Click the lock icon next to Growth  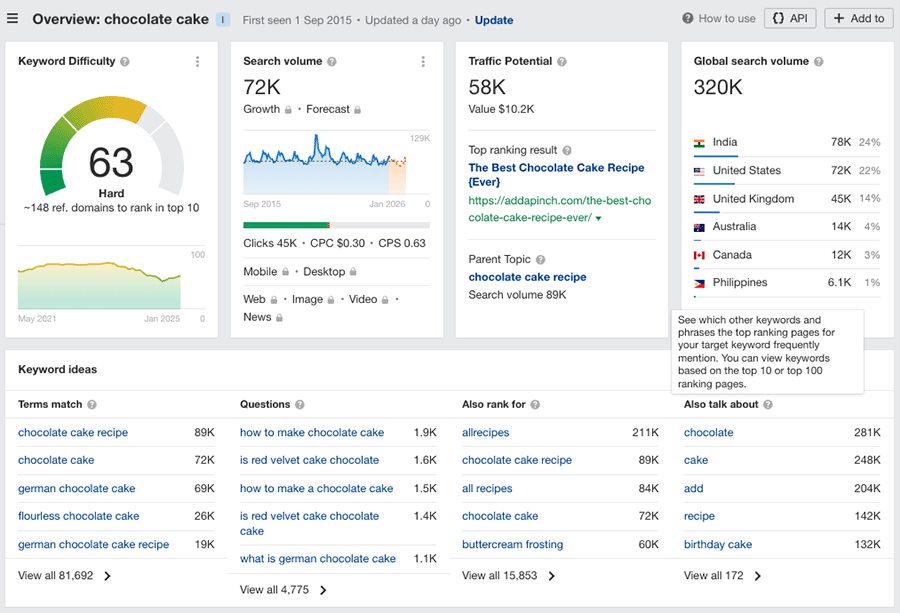point(288,110)
